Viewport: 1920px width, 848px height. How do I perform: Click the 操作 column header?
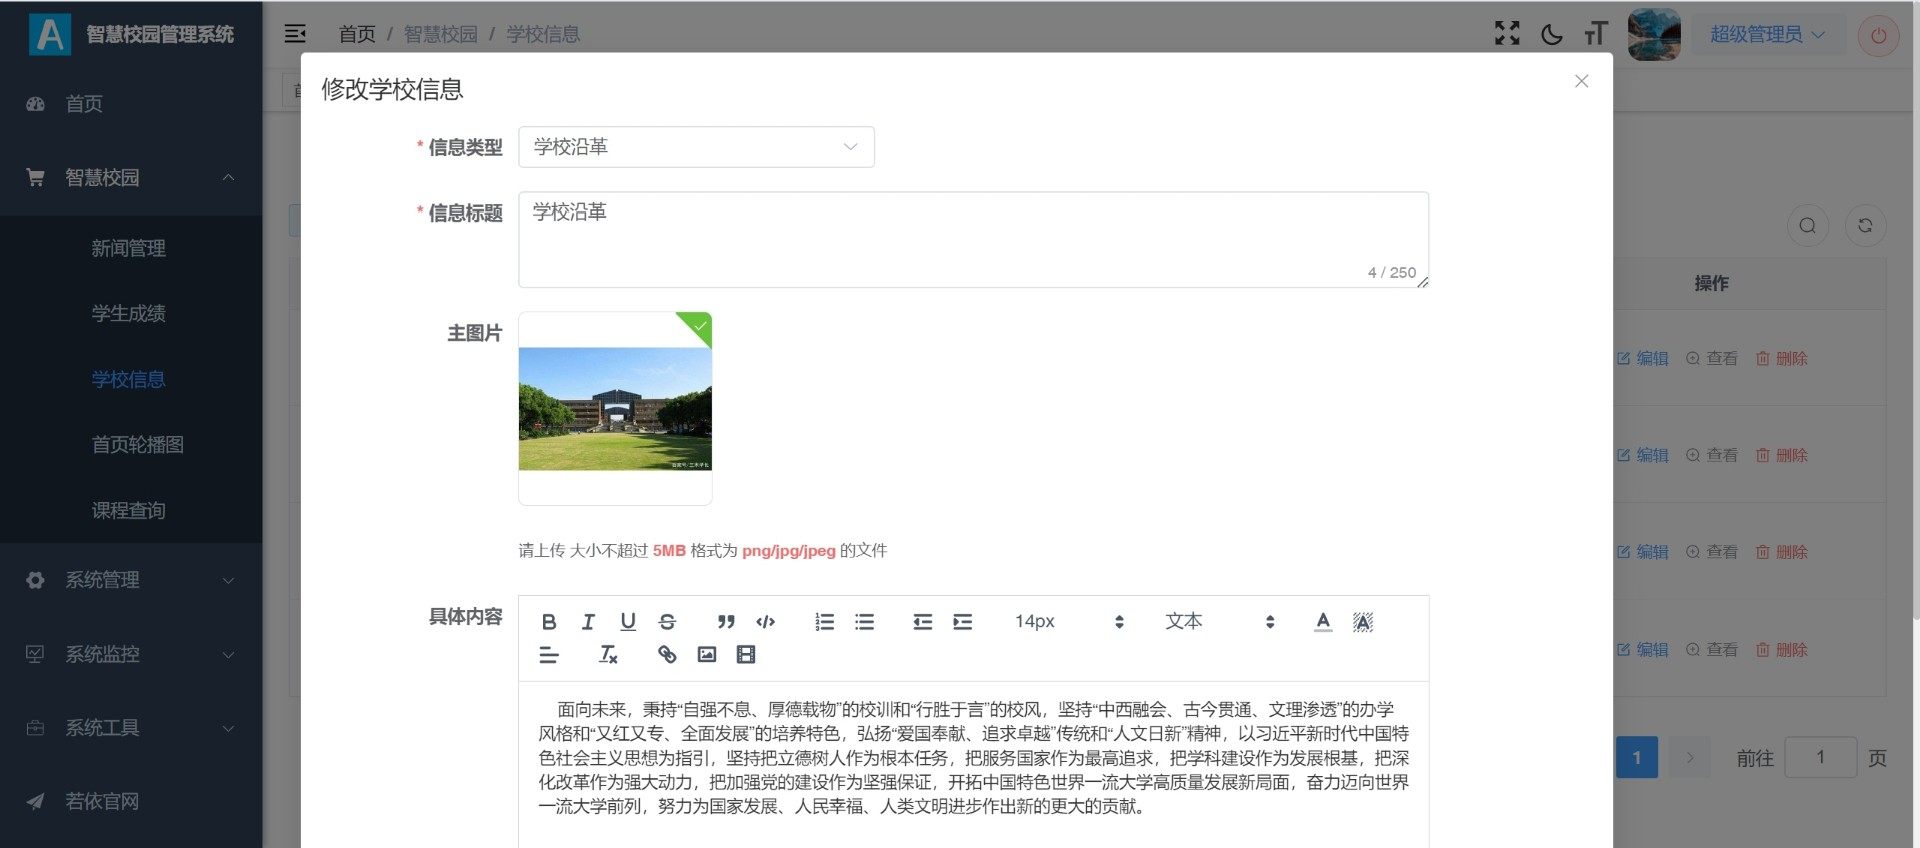click(1711, 284)
